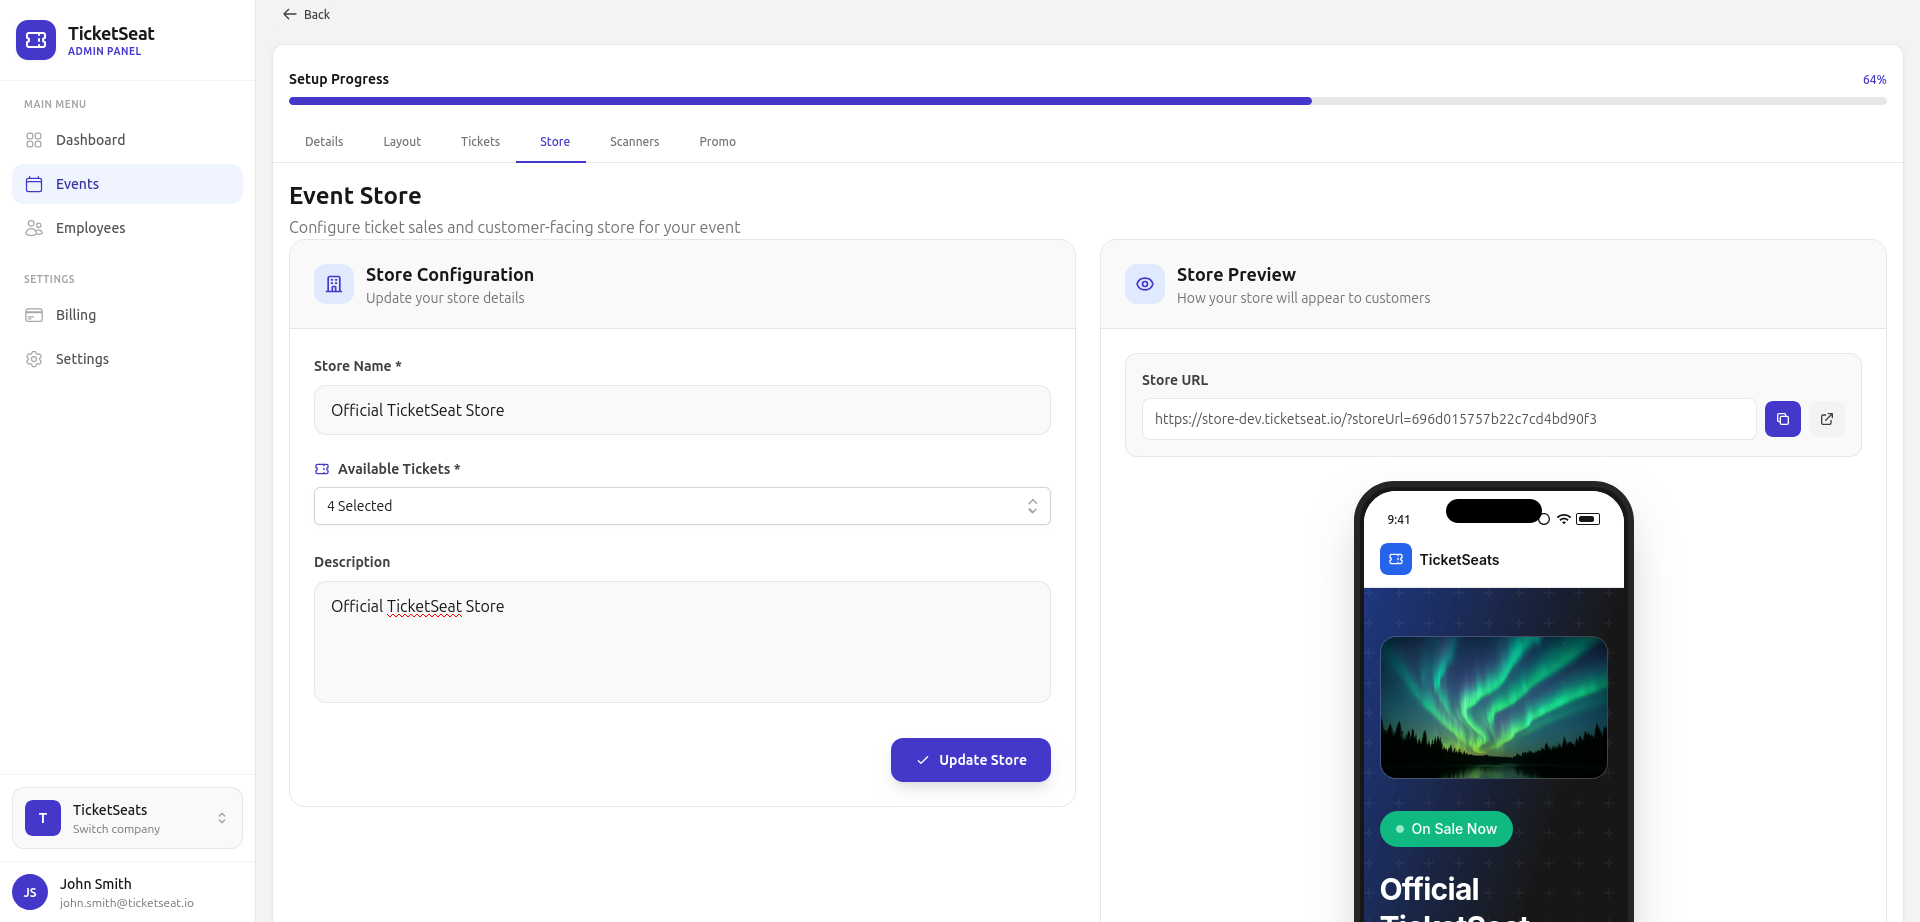
Task: Click the john.smith@ticketseat.io email text
Action: tap(127, 903)
